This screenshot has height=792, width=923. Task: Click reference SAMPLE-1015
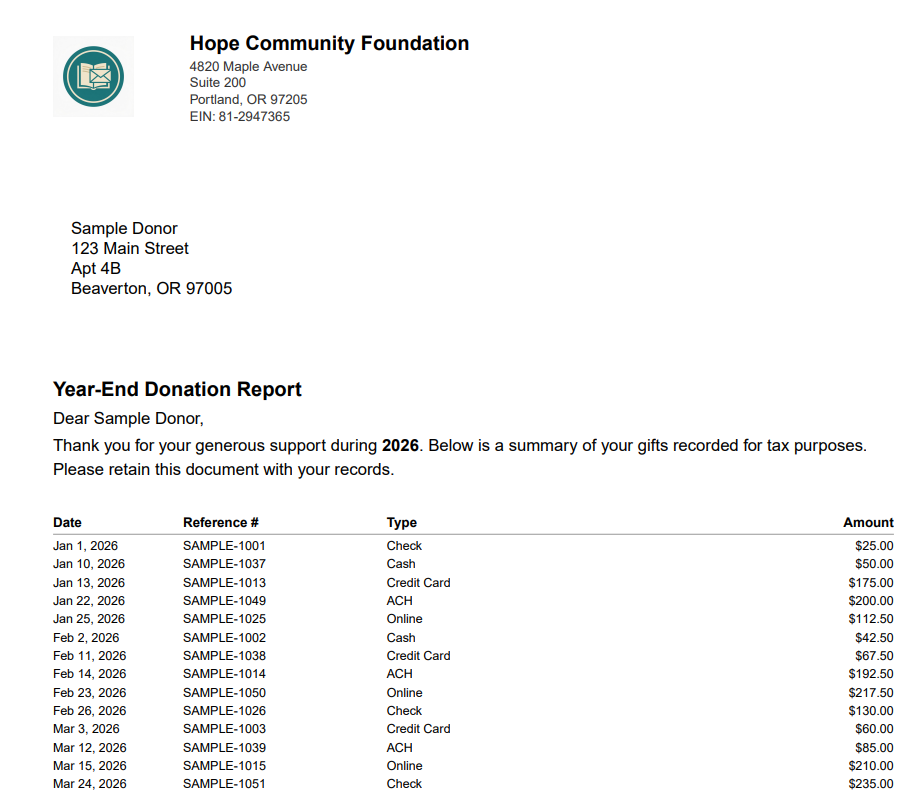click(x=224, y=766)
